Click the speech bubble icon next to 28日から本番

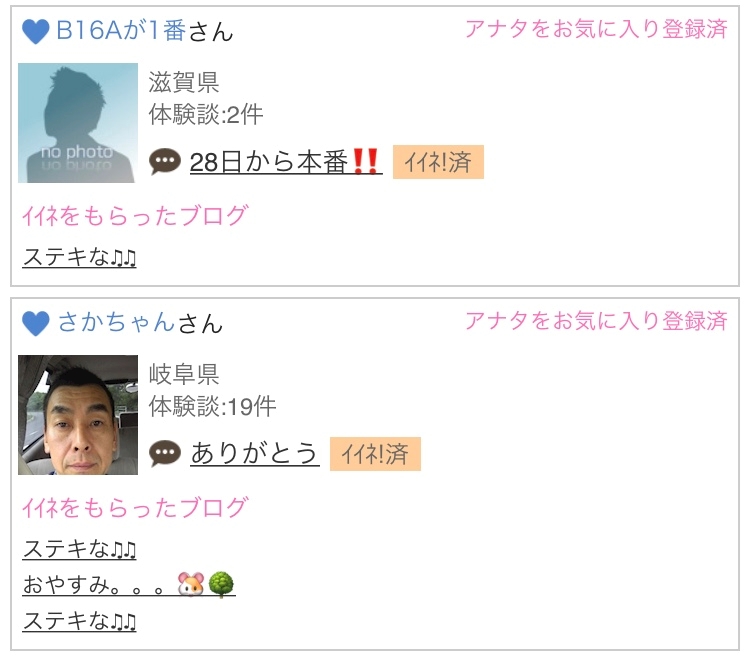(x=165, y=162)
